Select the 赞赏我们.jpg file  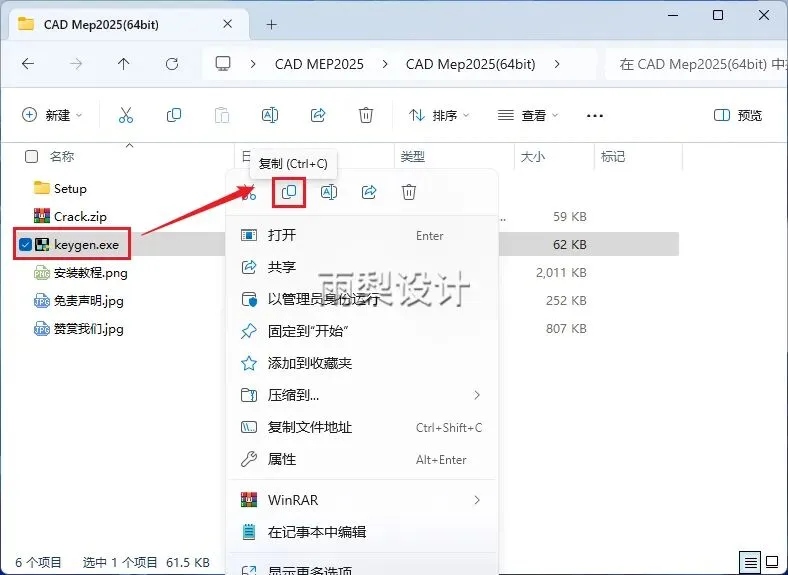point(88,329)
